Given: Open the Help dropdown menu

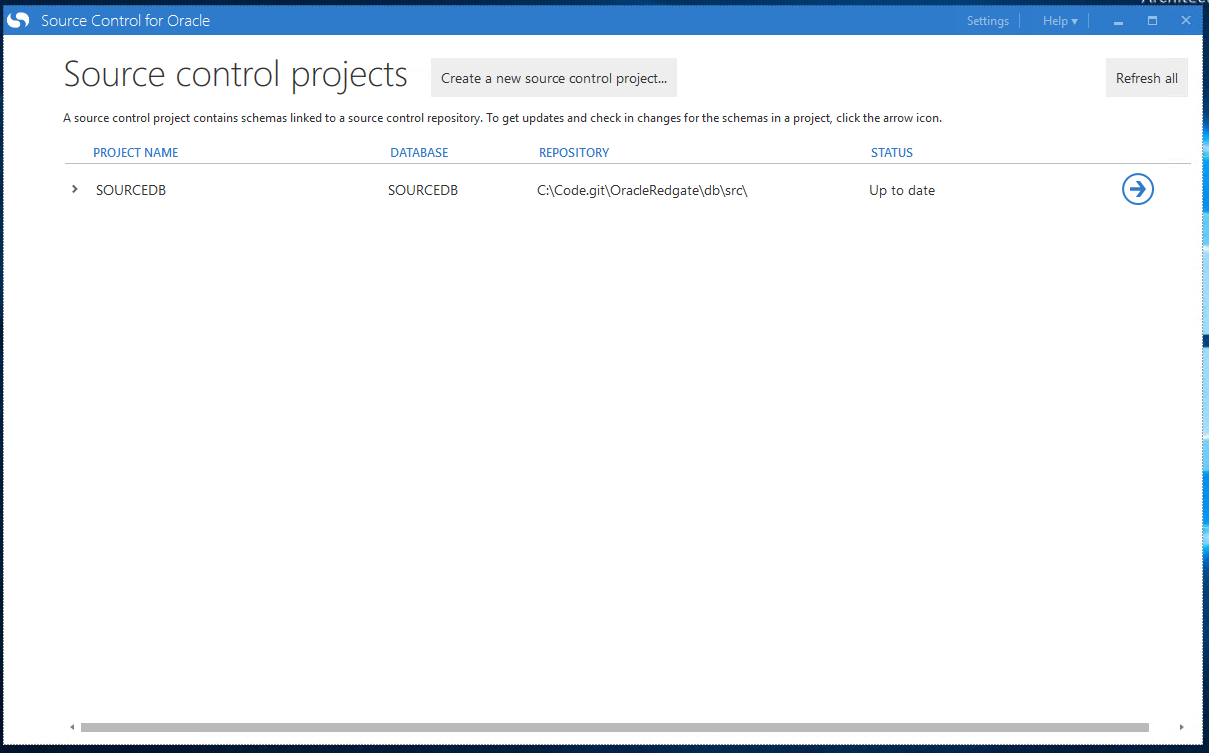Looking at the screenshot, I should [1059, 21].
